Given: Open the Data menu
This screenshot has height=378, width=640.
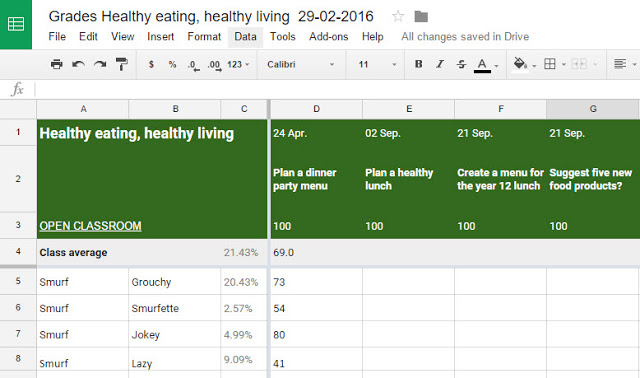Looking at the screenshot, I should coord(245,37).
